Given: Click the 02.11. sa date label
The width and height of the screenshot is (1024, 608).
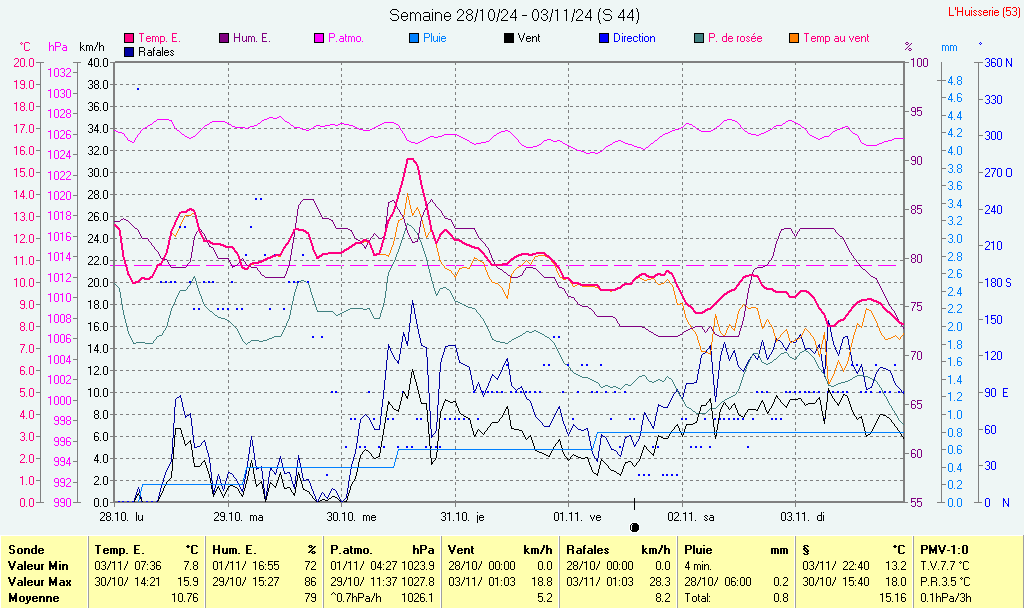Looking at the screenshot, I should click(x=691, y=517).
